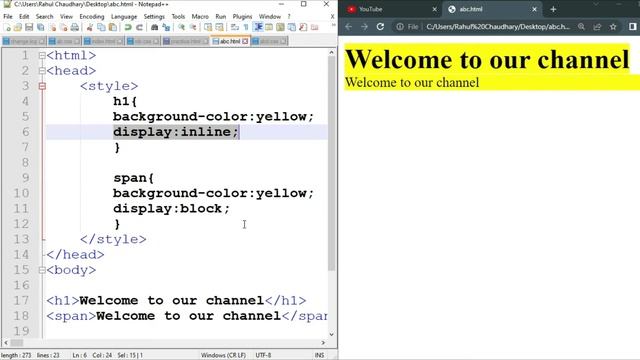Click the INS status bar indicator
Image resolution: width=640 pixels, height=360 pixels.
click(319, 355)
